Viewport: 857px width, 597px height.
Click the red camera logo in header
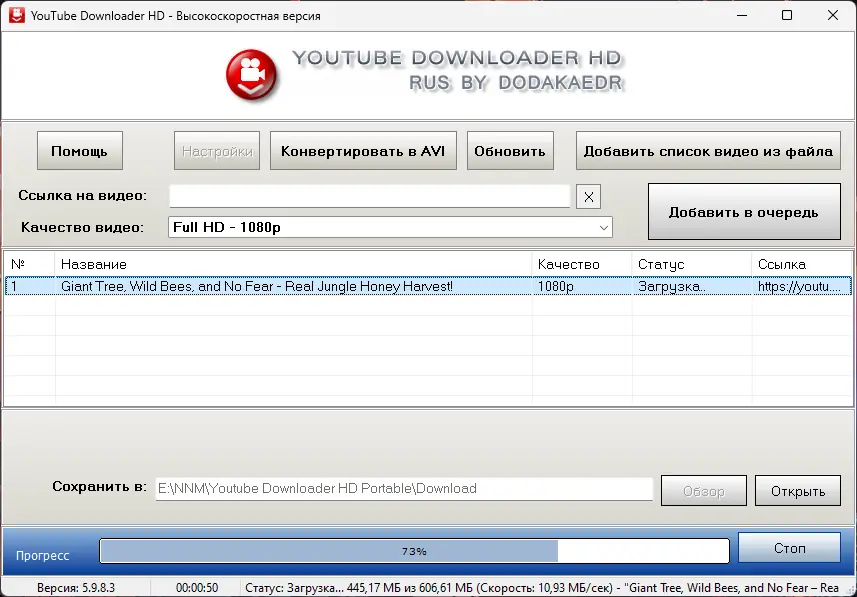252,75
